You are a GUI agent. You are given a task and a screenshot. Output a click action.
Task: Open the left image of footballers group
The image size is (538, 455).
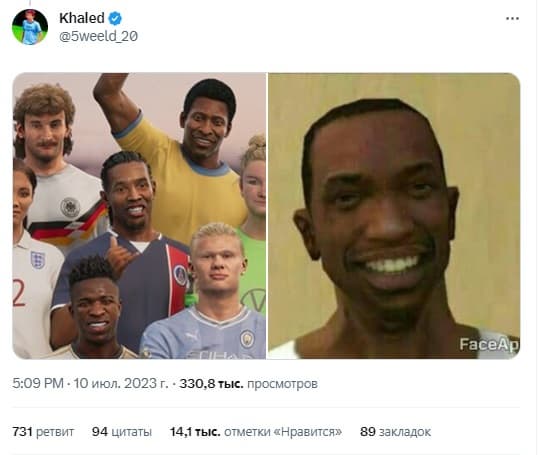click(139, 216)
